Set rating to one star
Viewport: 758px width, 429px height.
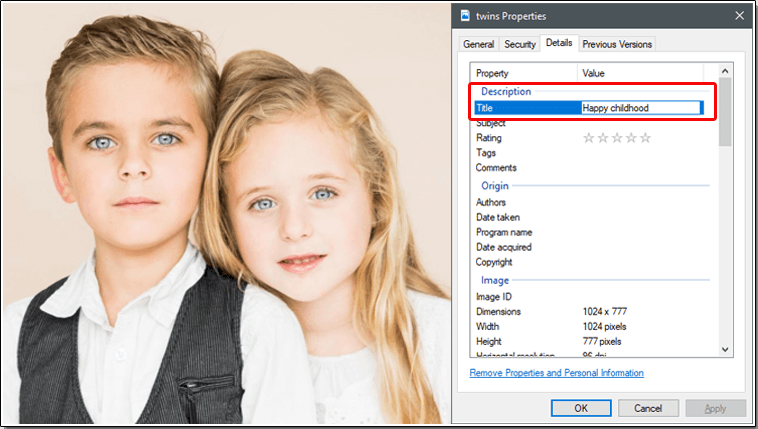tap(588, 138)
